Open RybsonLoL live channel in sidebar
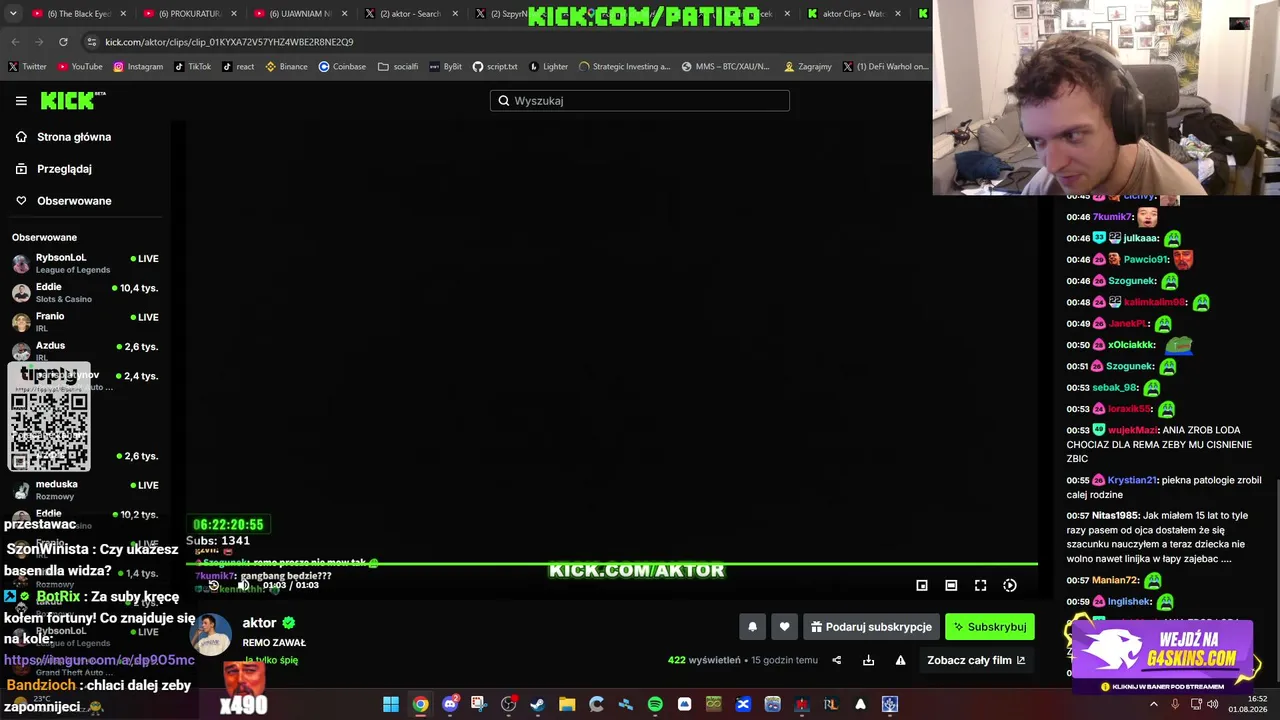1280x720 pixels. tap(88, 263)
